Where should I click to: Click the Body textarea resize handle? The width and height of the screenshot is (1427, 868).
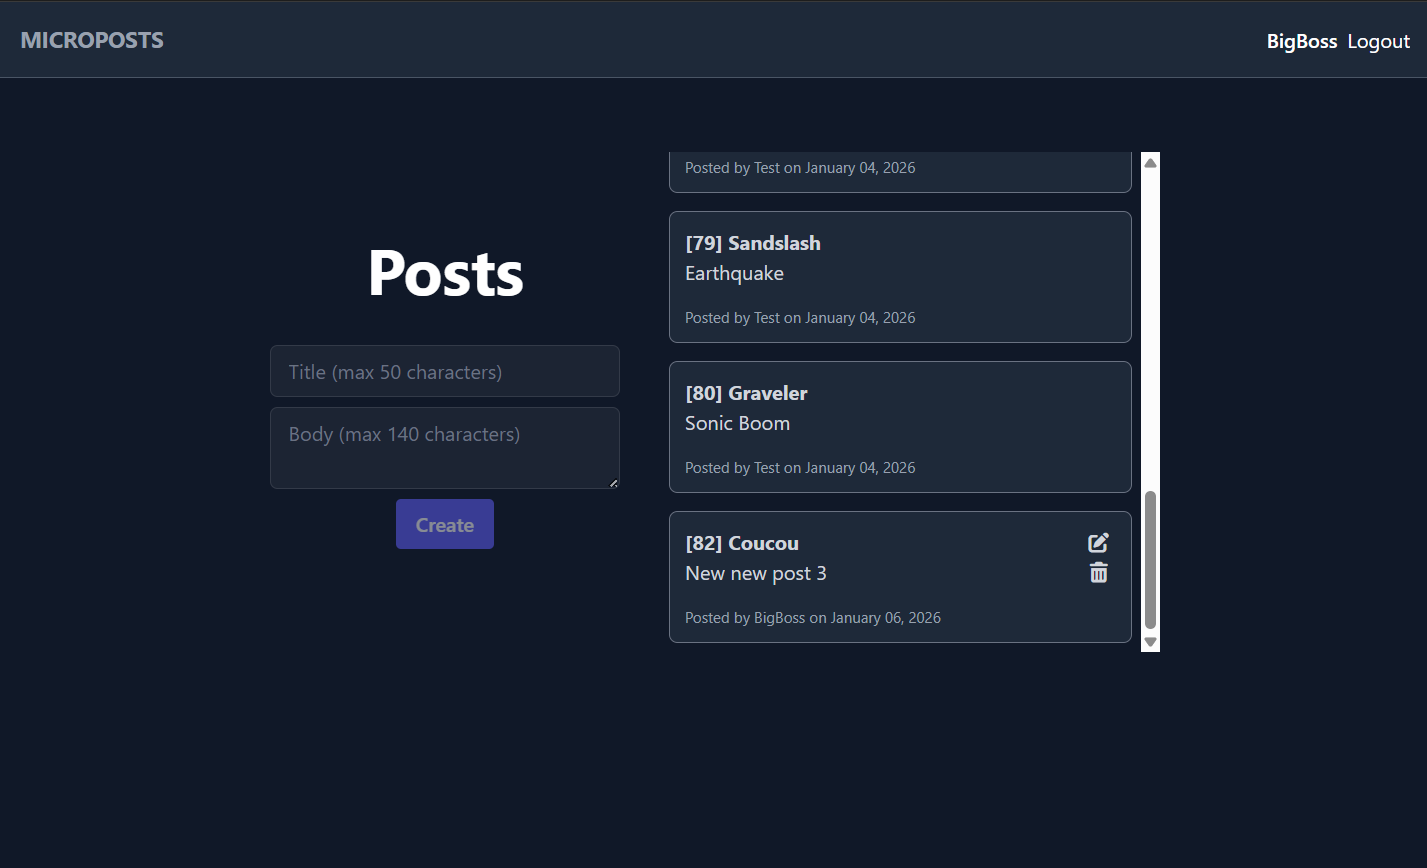614,484
